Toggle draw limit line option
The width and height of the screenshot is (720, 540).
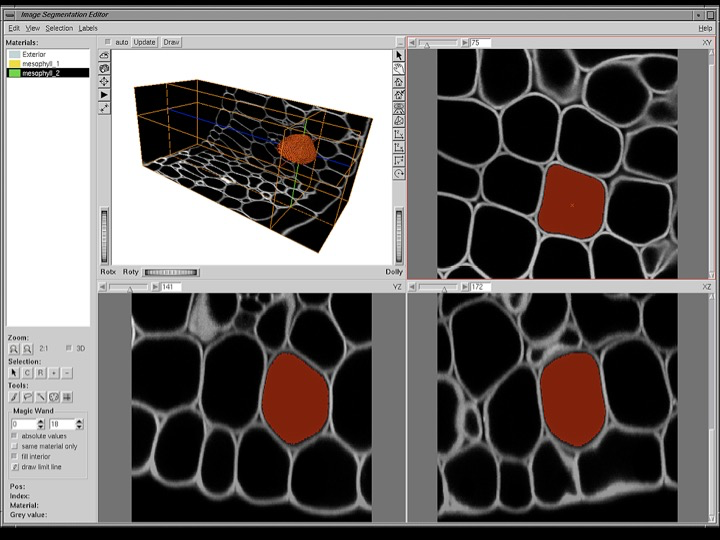pos(15,467)
